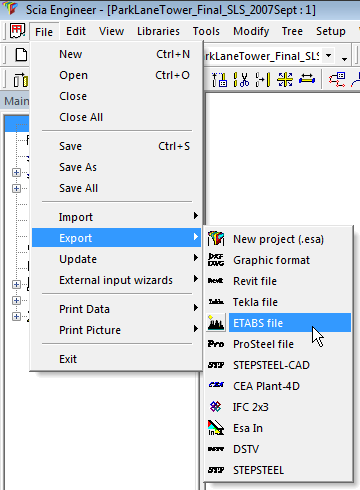Open the Libraries menu
This screenshot has width=360, height=490.
[158, 31]
